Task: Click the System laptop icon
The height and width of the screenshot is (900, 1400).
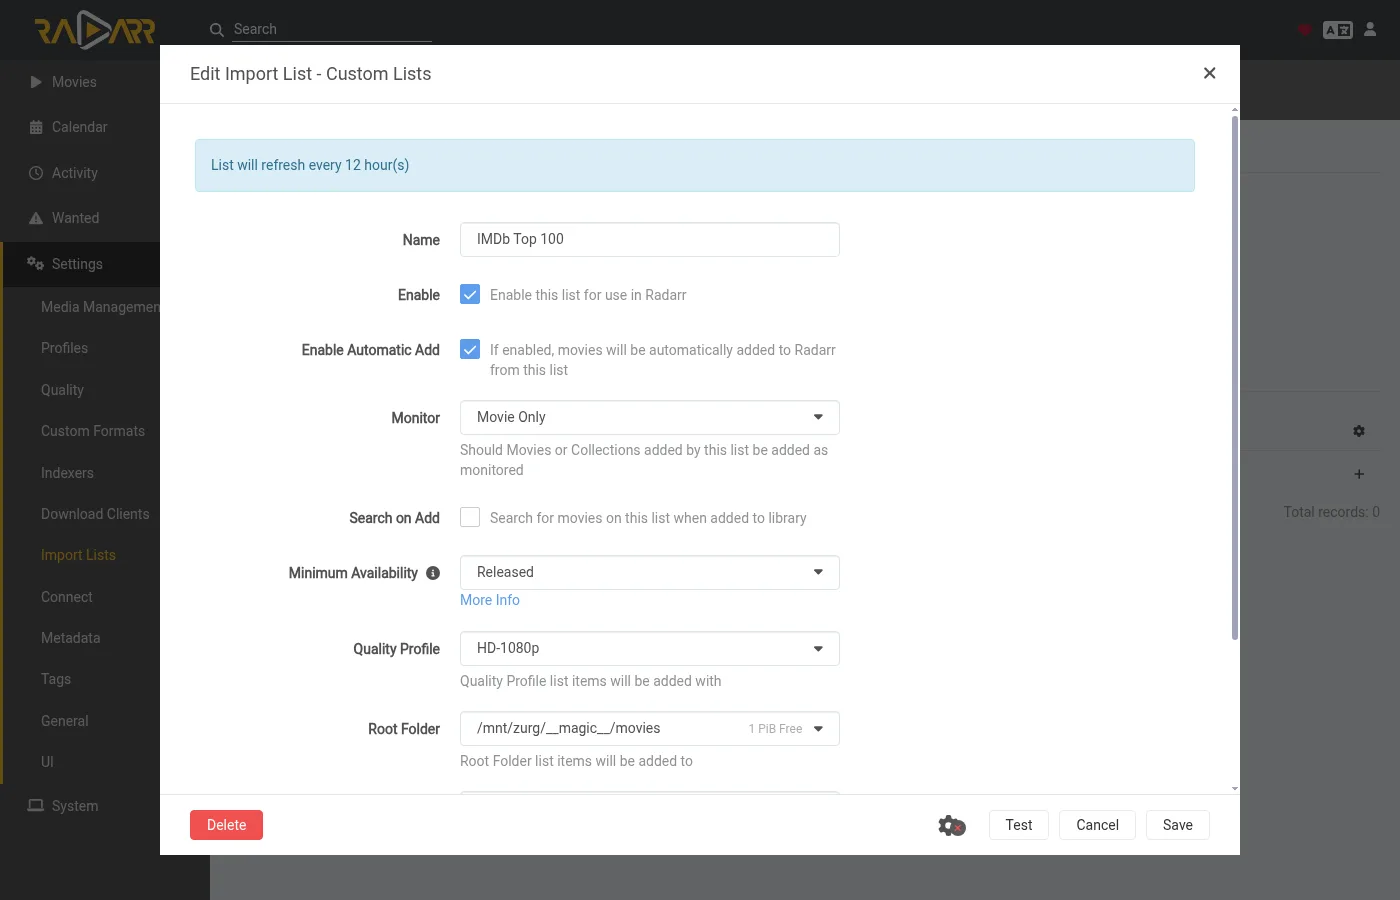Action: click(36, 806)
